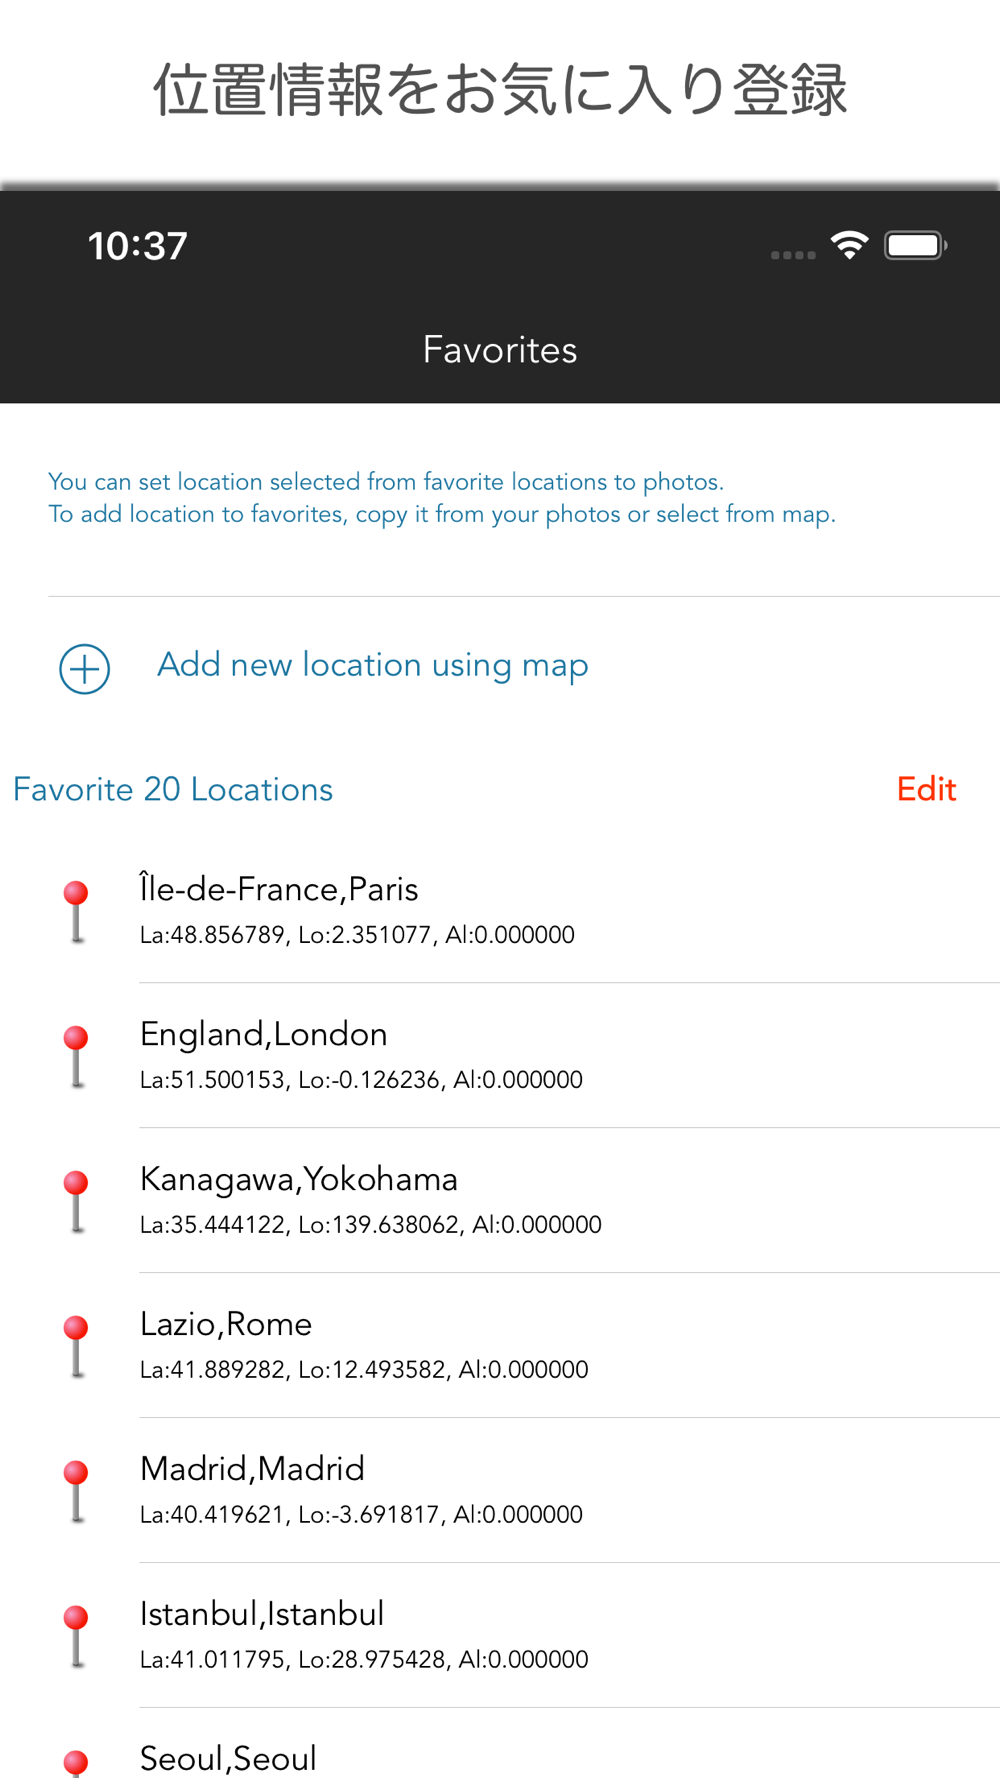
Task: Select the Île-de-France,Paris favorite
Action: [x=500, y=910]
